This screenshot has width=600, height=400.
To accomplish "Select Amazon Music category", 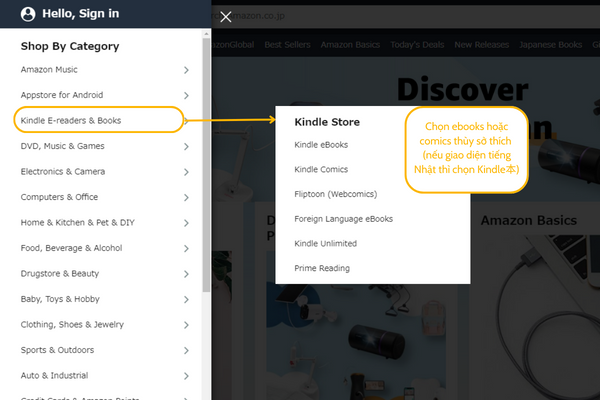I will pyautogui.click(x=49, y=70).
